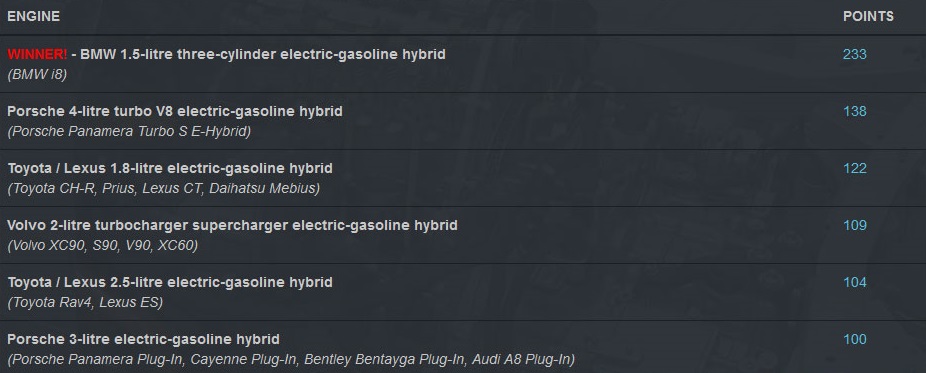This screenshot has height=373, width=926.
Task: Click the Toyota Rav4, Lexus ES subtitle
Action: point(85,303)
